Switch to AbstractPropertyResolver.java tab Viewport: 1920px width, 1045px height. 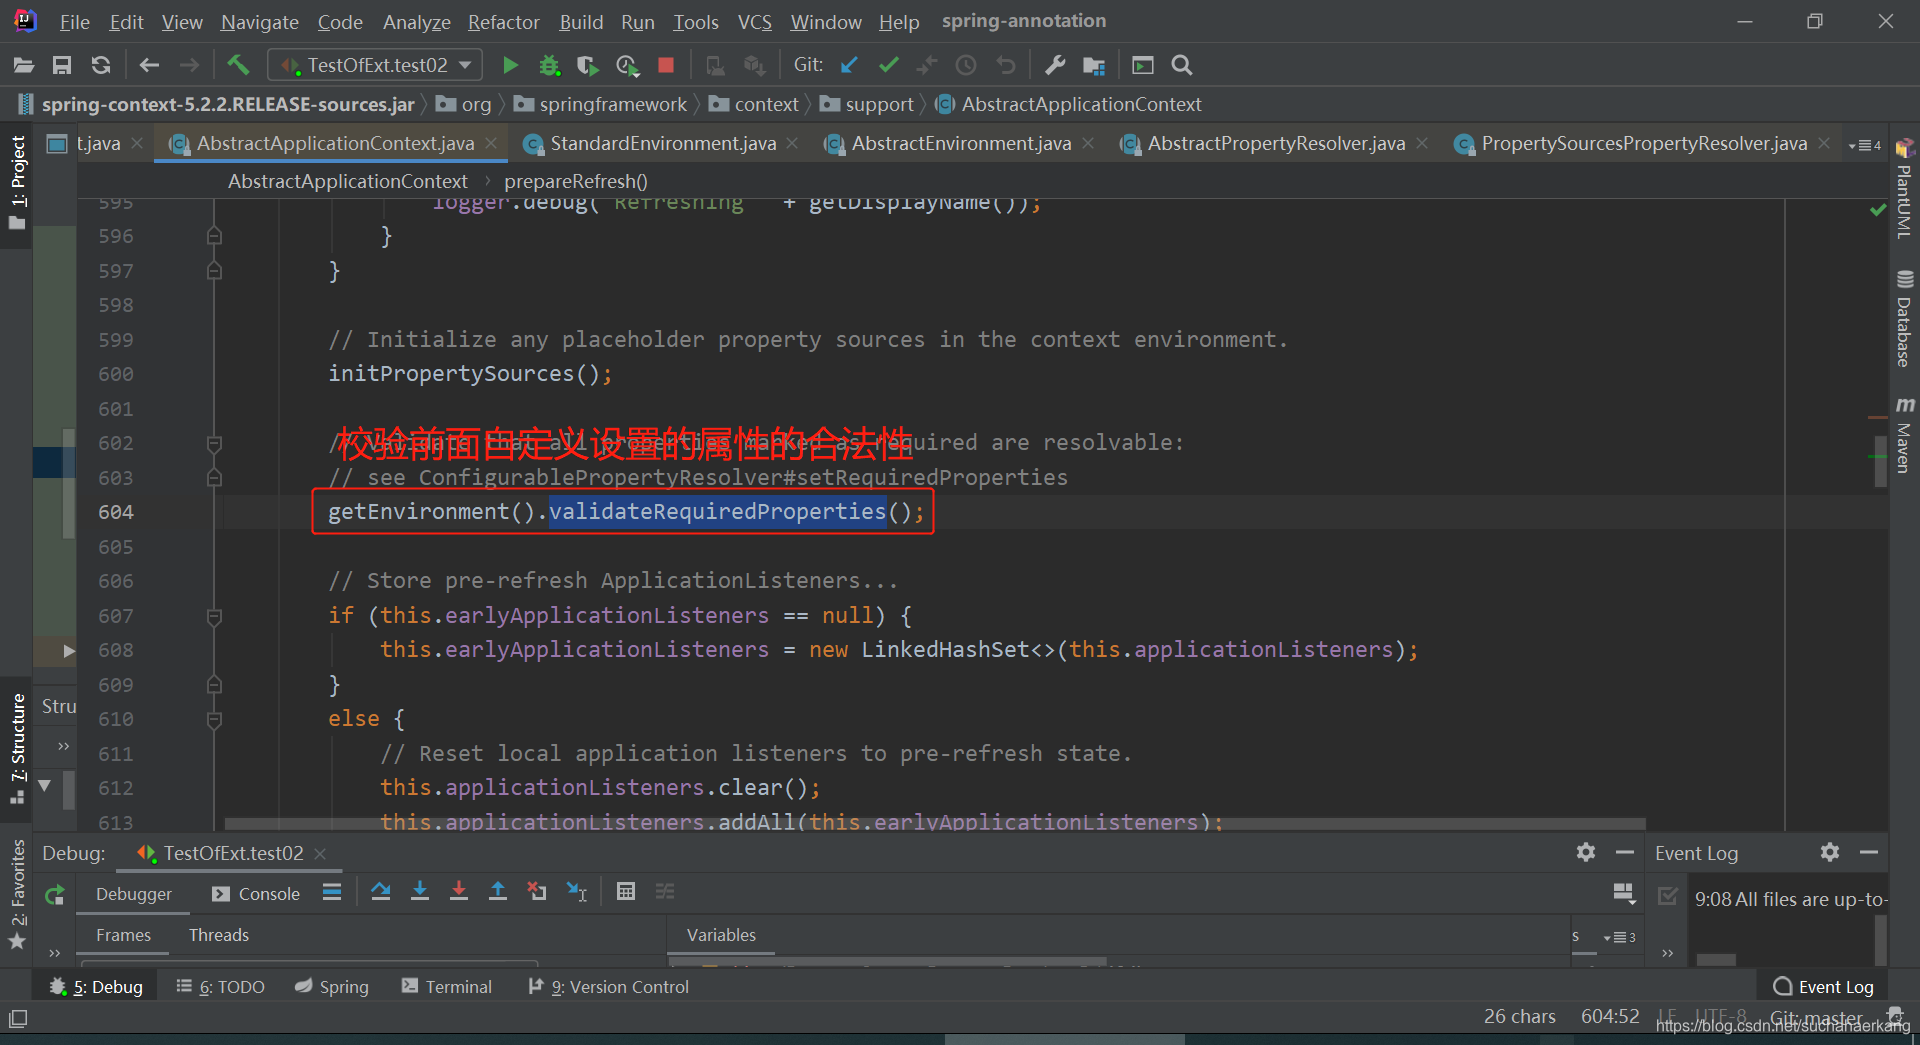point(1276,143)
